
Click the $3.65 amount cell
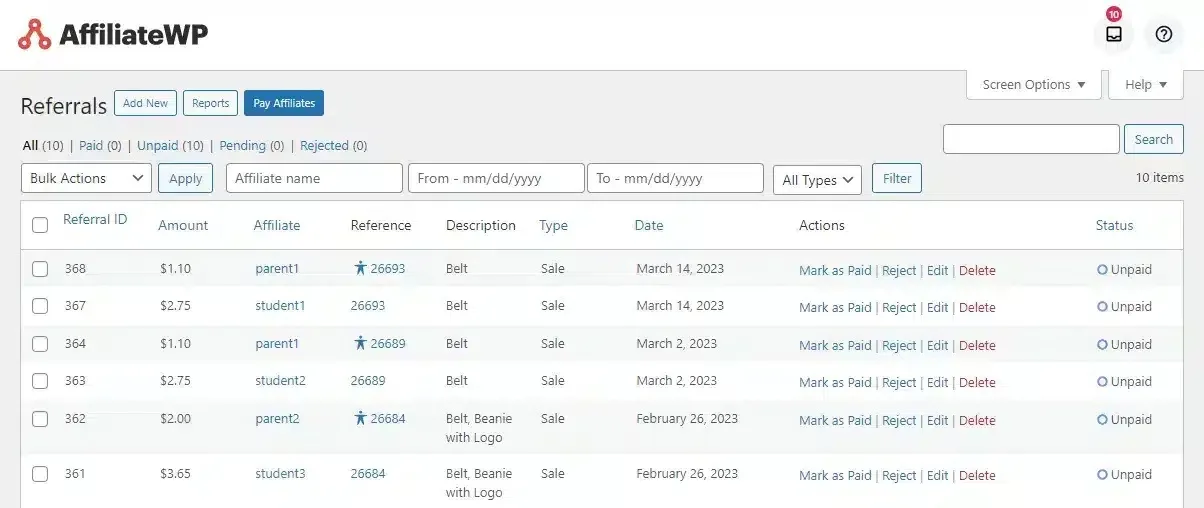(x=175, y=474)
